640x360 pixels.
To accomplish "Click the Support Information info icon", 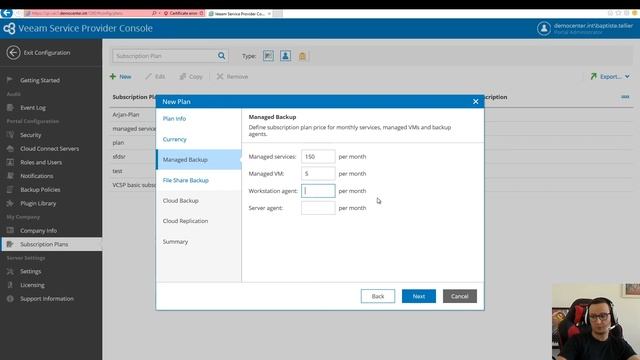I will click(10, 299).
